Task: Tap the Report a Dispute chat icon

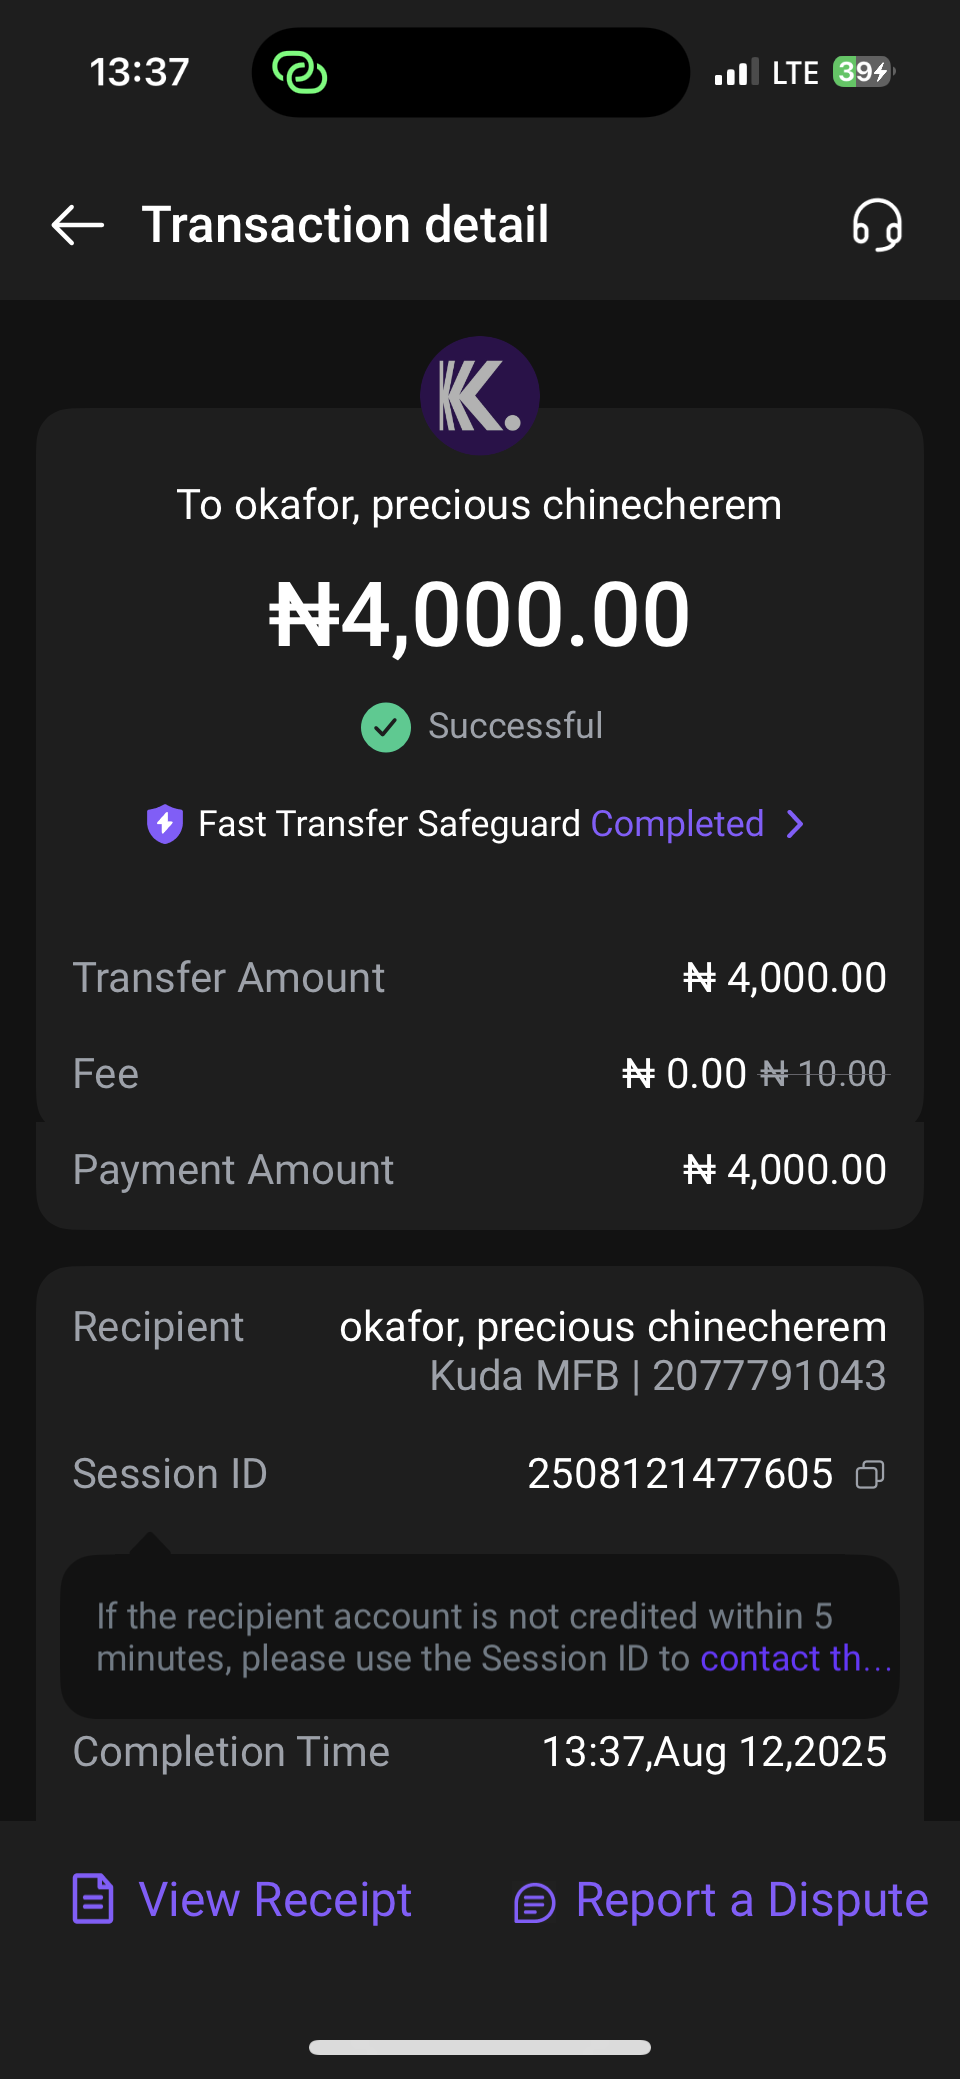Action: pyautogui.click(x=534, y=1902)
